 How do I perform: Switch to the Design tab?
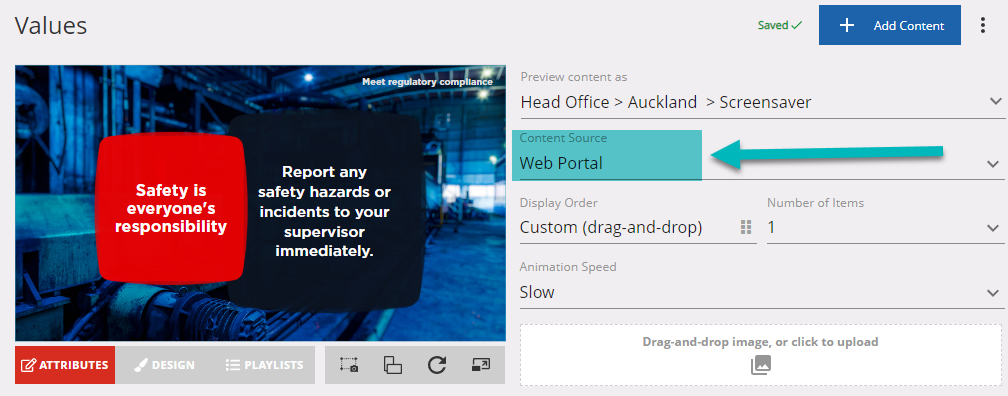(165, 364)
